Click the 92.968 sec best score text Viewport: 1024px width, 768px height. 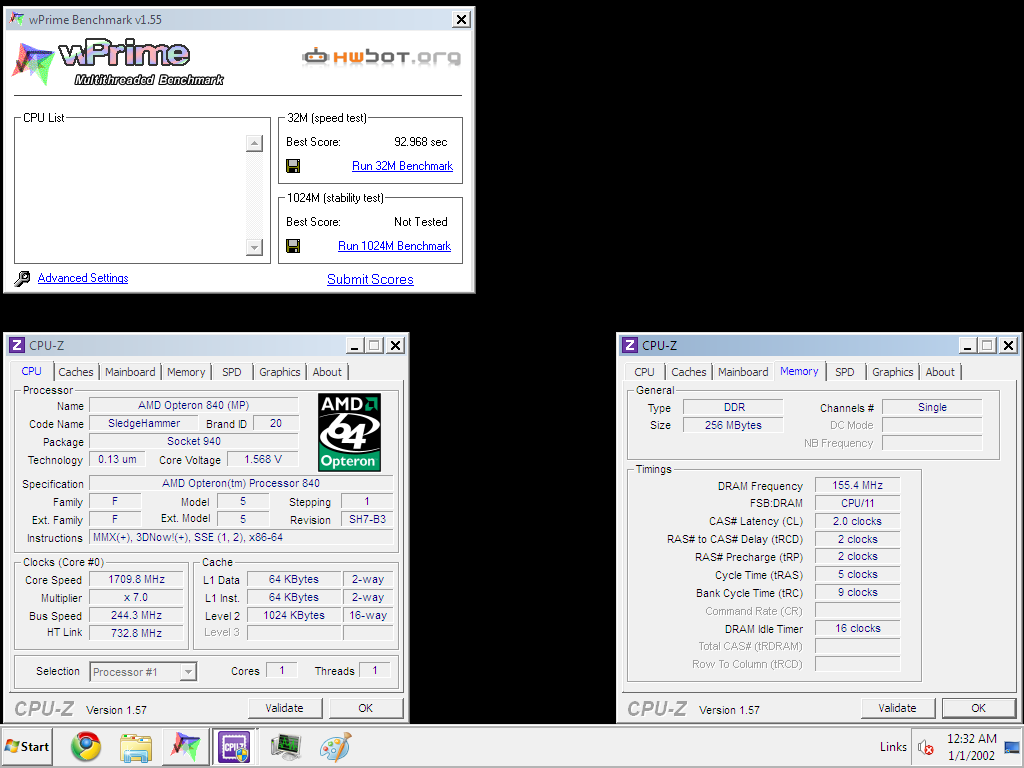coord(421,142)
